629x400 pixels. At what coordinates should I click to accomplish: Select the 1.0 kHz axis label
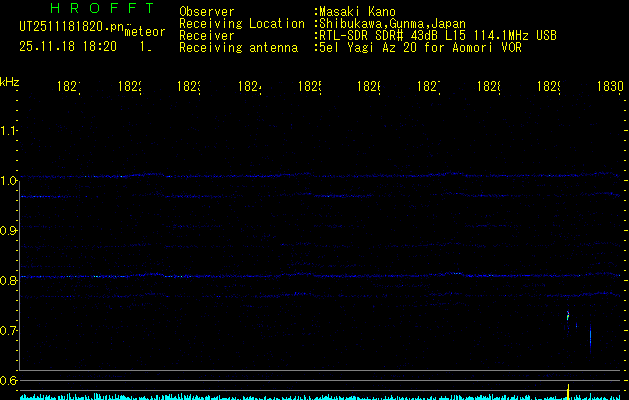click(9, 180)
